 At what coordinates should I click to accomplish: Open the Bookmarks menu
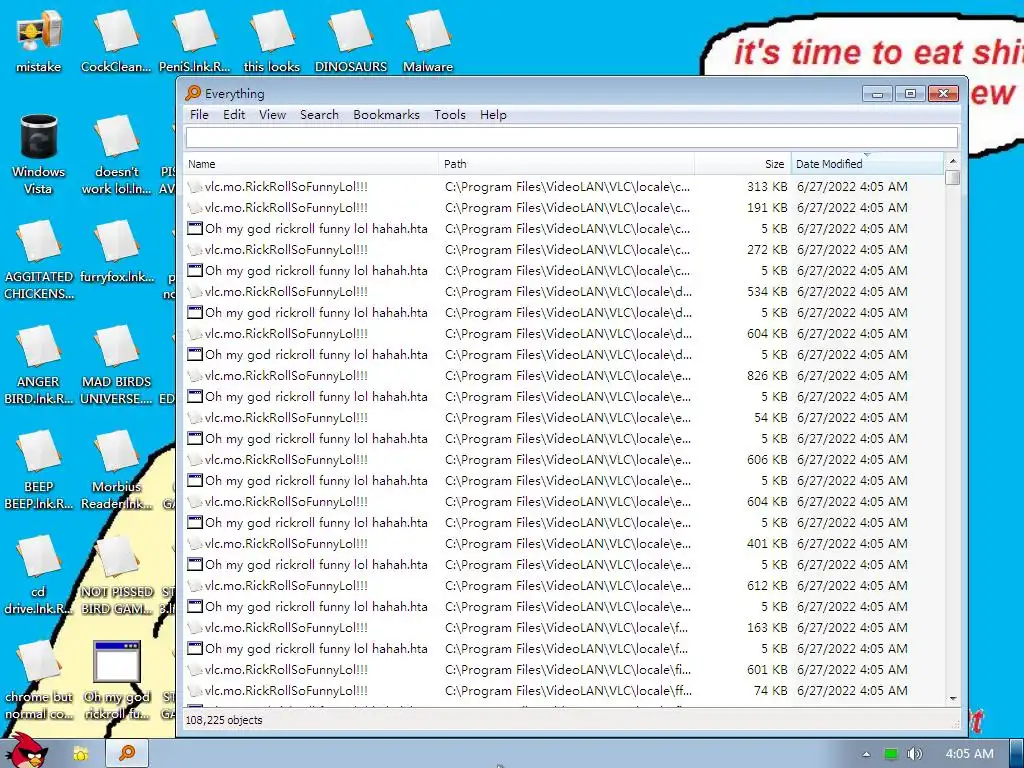point(387,114)
